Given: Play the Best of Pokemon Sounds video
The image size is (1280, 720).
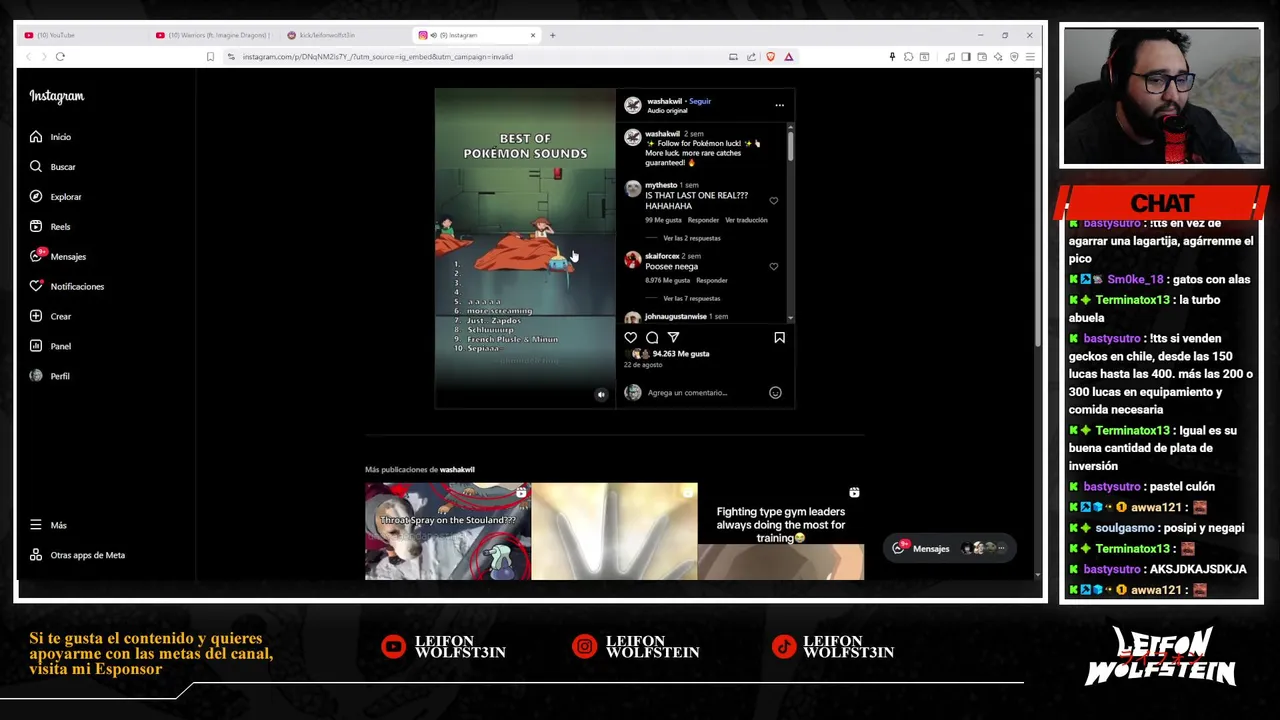Looking at the screenshot, I should pos(525,248).
